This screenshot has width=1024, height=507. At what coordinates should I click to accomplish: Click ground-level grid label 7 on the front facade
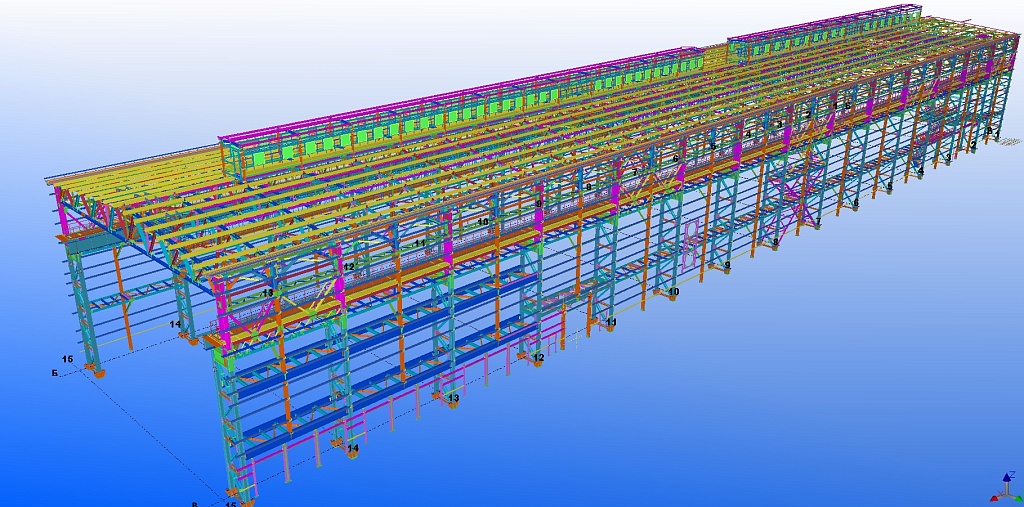(x=817, y=221)
